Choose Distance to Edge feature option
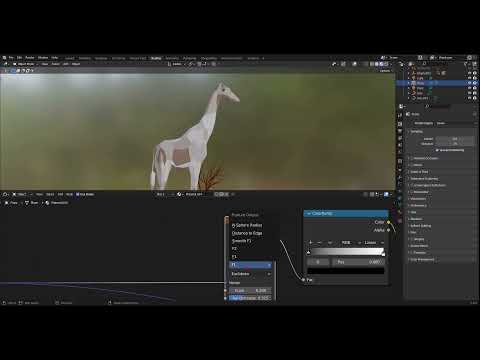 coord(247,233)
